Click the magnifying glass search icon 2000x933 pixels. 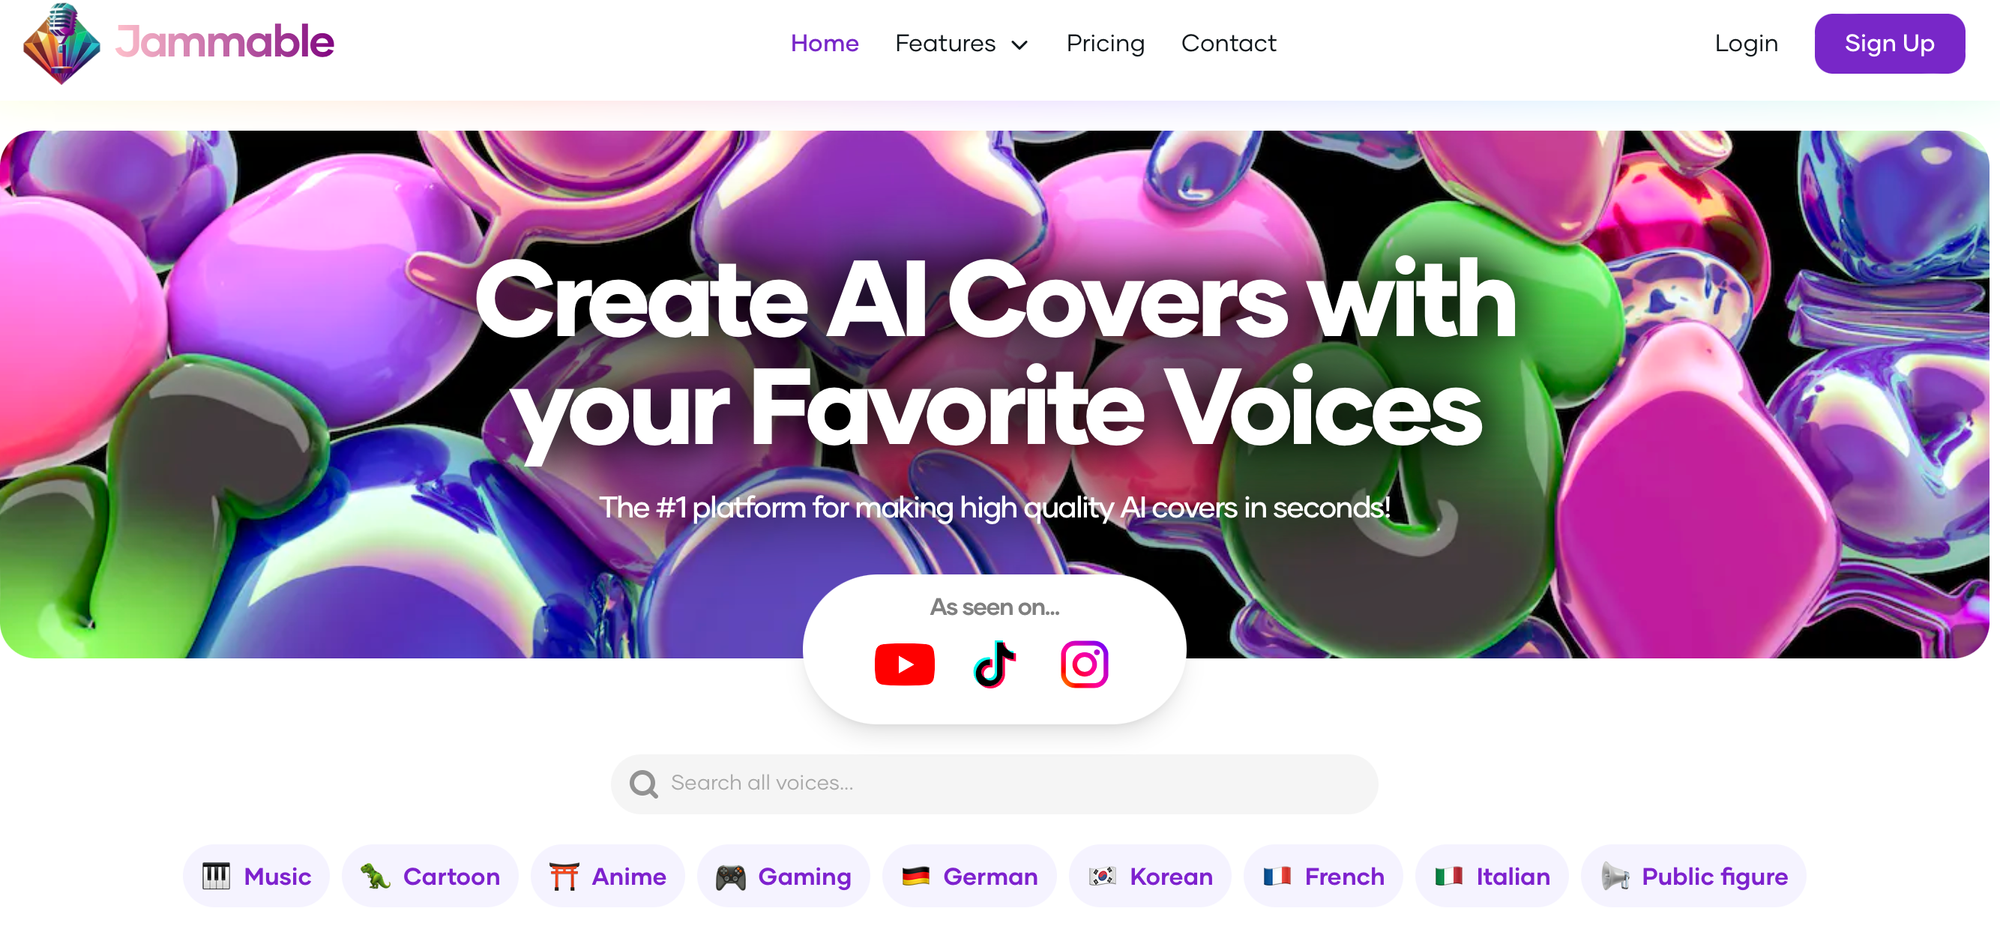[x=643, y=784]
